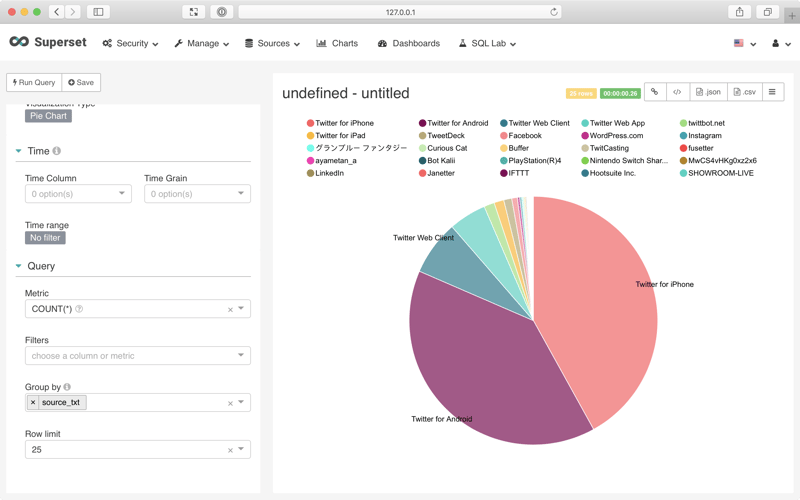Open the user profile menu icon
Viewport: 800px width, 500px height.
780,43
